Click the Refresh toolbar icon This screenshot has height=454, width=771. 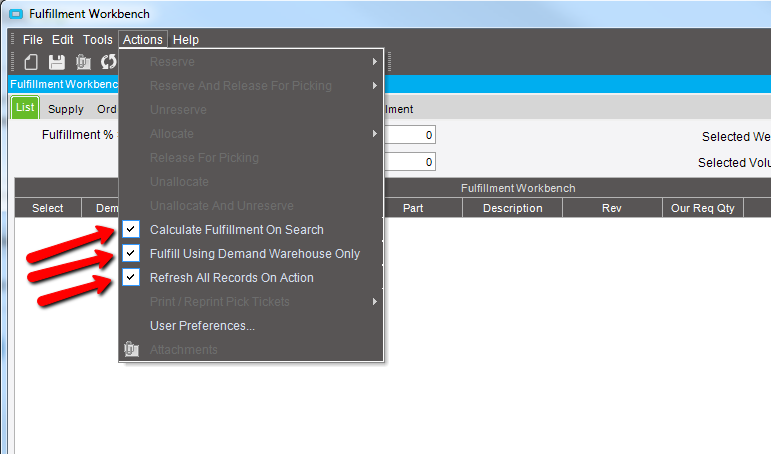tap(108, 62)
